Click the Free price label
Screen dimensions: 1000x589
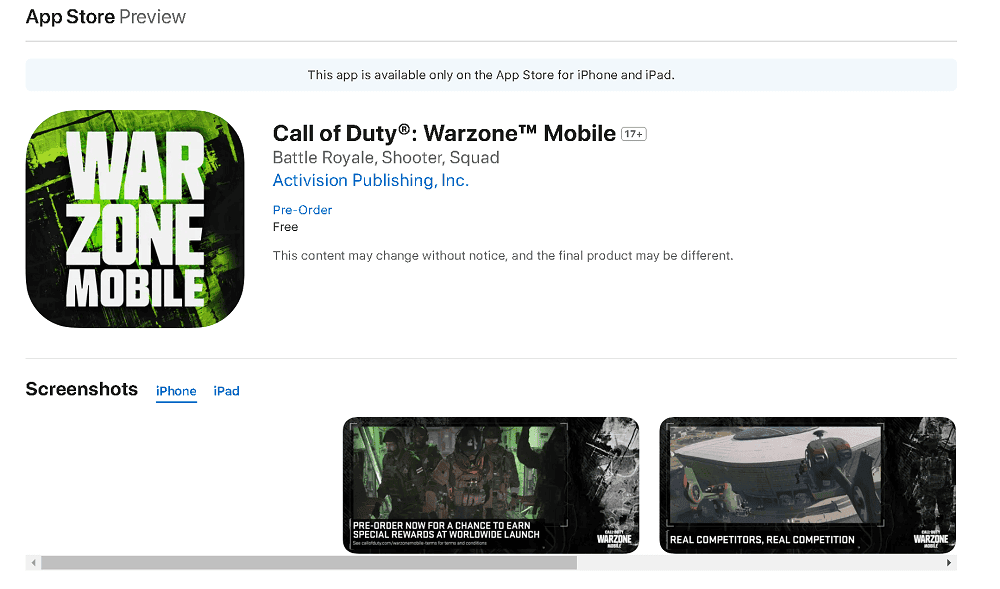point(285,227)
